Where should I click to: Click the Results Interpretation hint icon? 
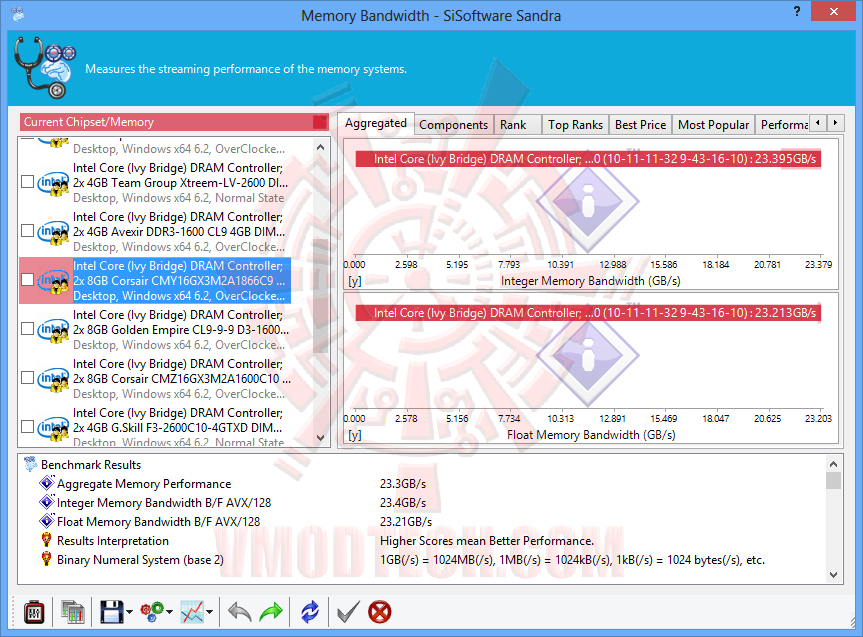tap(47, 540)
